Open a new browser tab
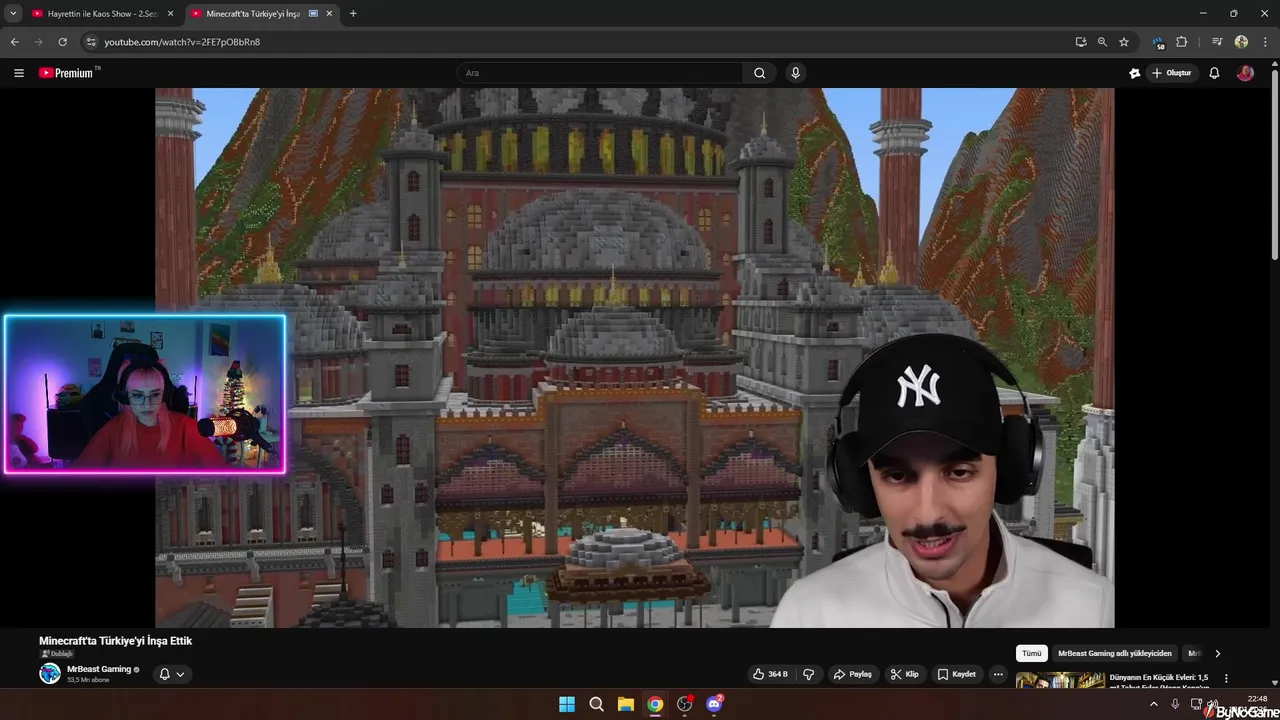 [x=353, y=14]
